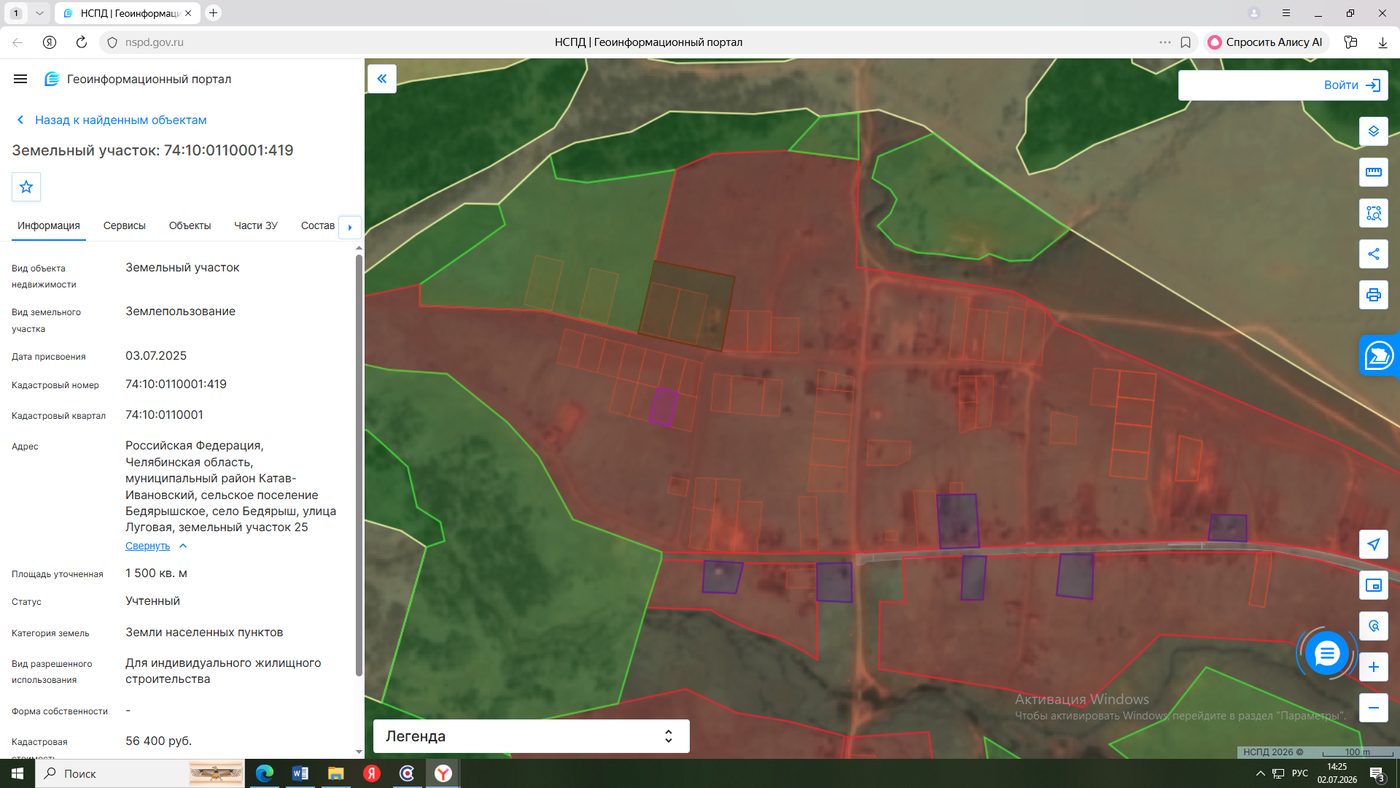Activate the area search tool on map
The image size is (1400, 788).
point(1374,213)
